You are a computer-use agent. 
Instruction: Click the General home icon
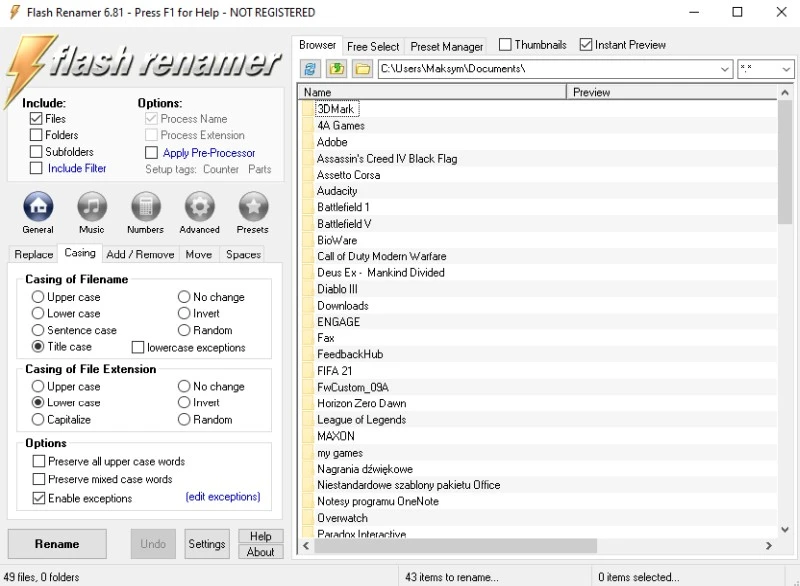pyautogui.click(x=37, y=207)
